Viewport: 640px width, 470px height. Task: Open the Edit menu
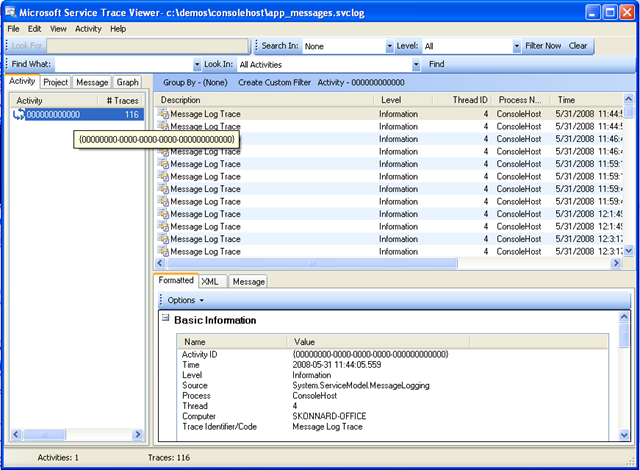click(34, 29)
